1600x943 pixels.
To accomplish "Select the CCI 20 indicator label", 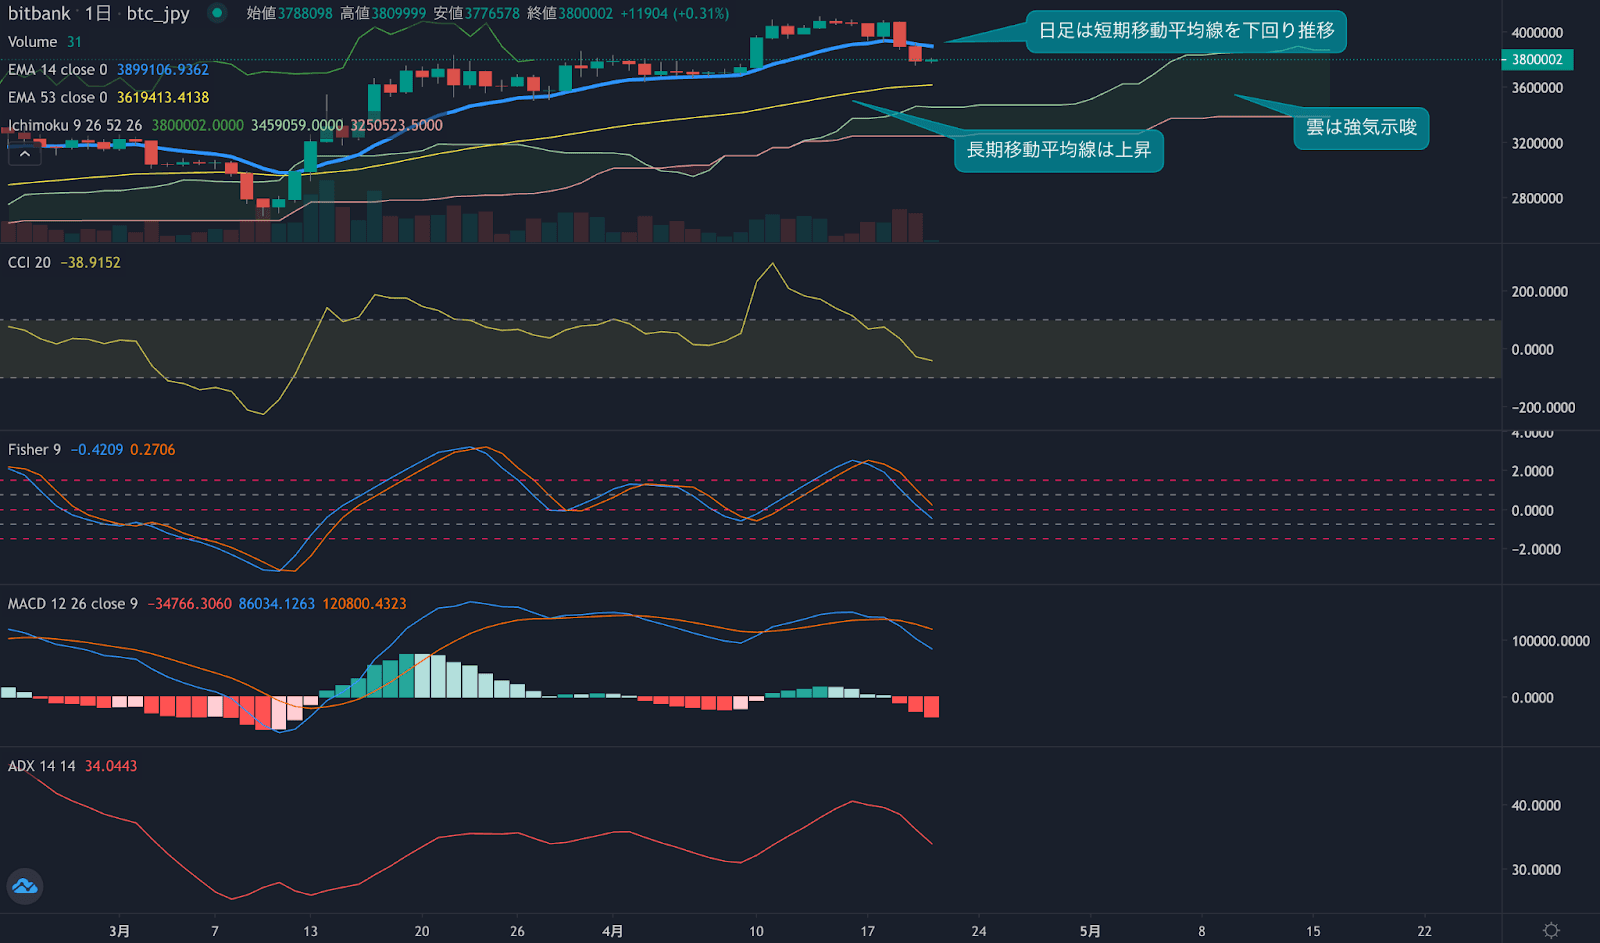I will (30, 262).
